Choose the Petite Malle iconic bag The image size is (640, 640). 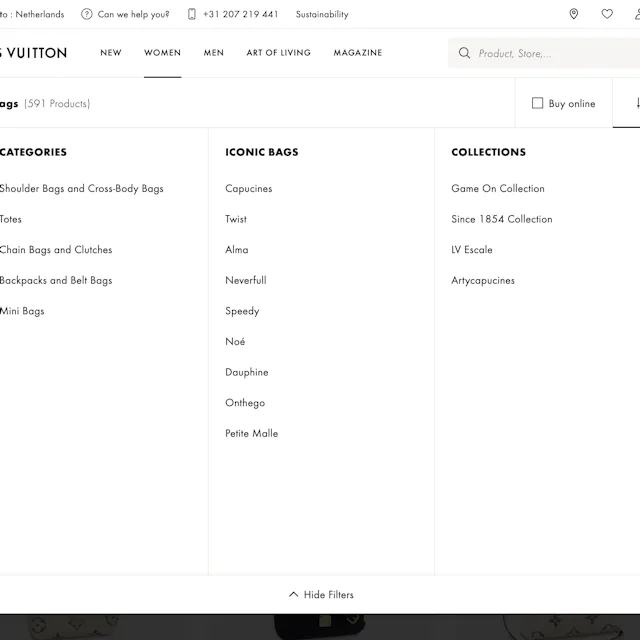(x=251, y=433)
